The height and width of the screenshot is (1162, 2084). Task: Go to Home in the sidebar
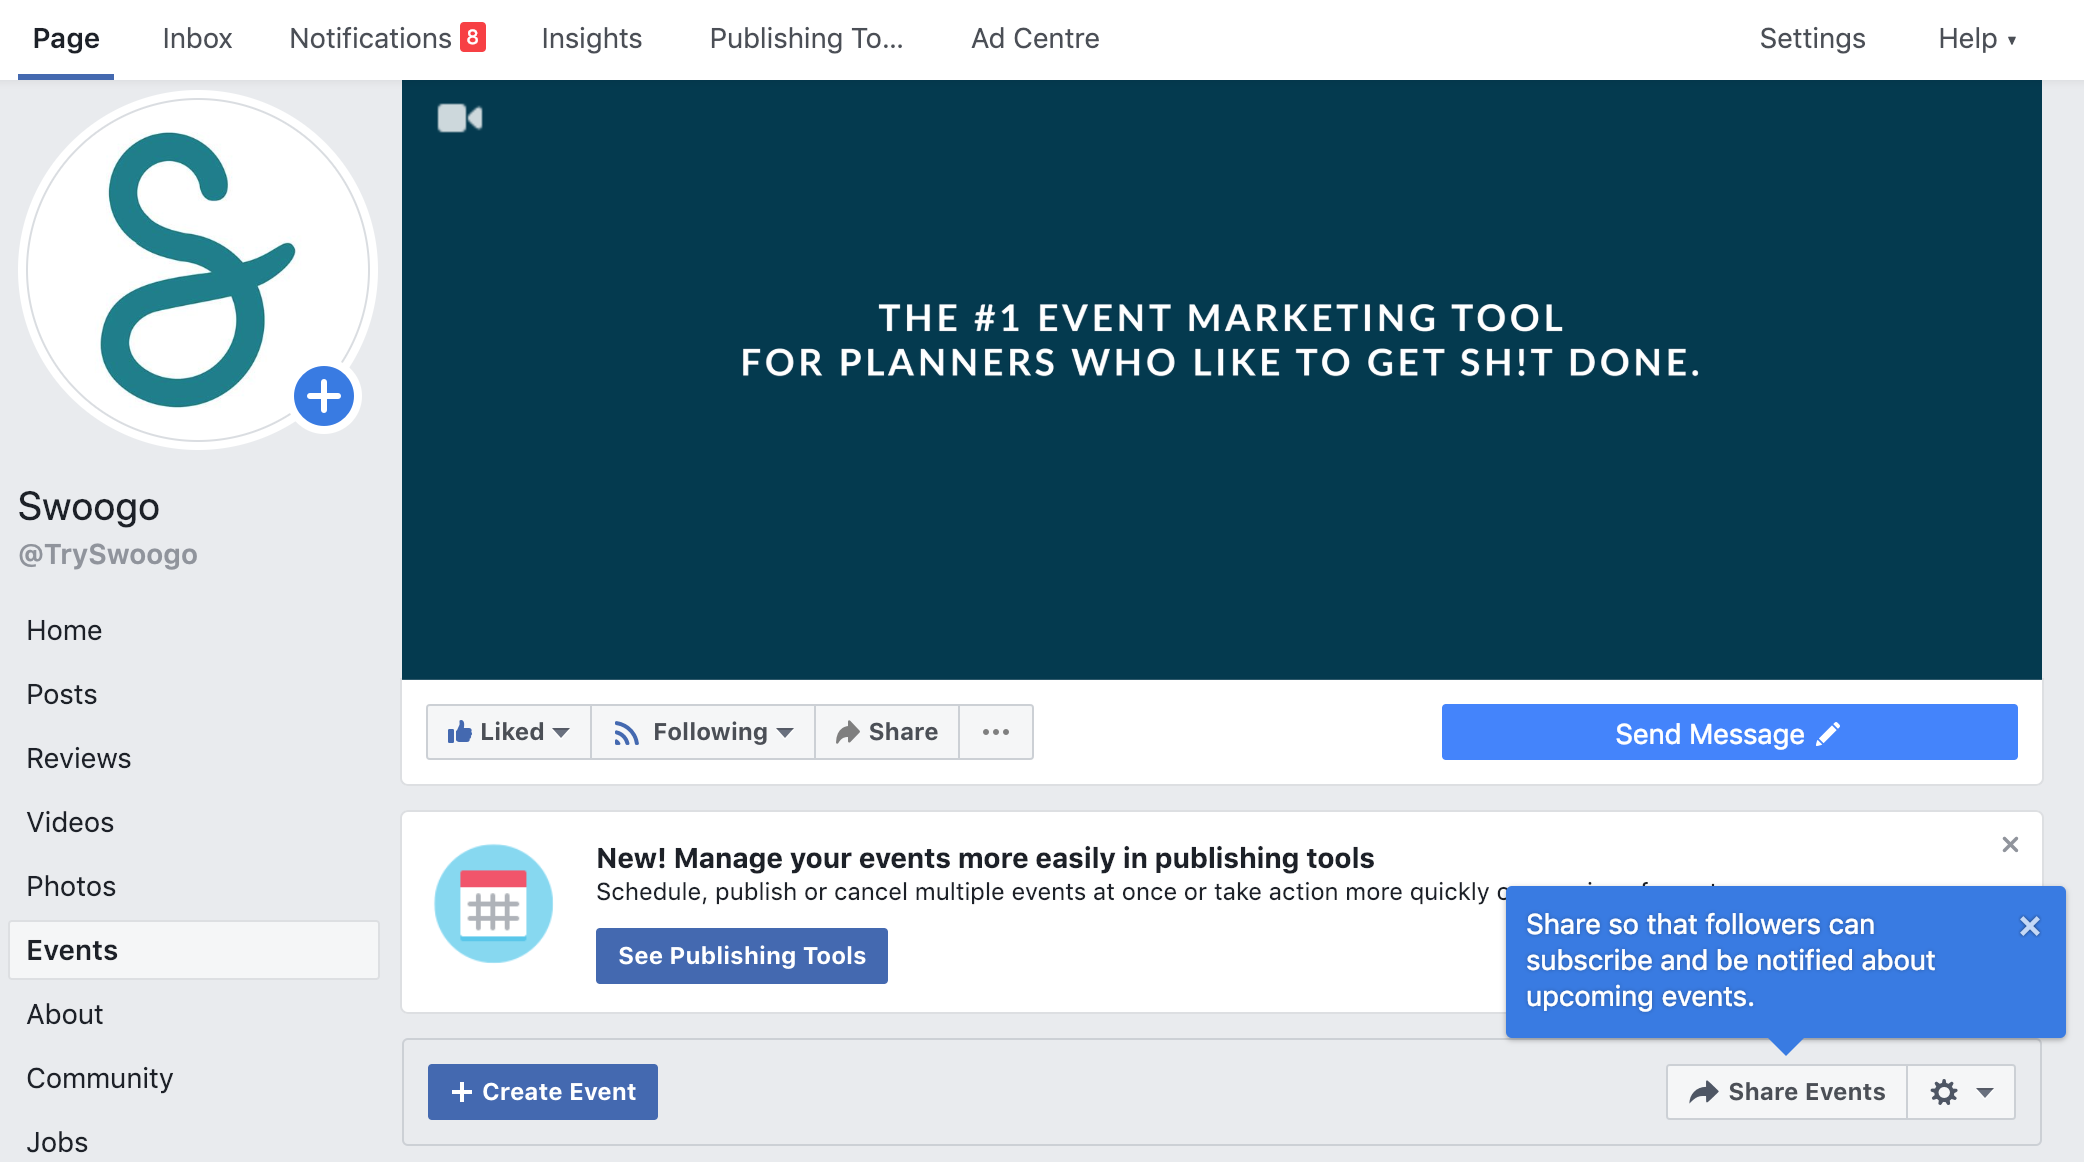[x=64, y=630]
